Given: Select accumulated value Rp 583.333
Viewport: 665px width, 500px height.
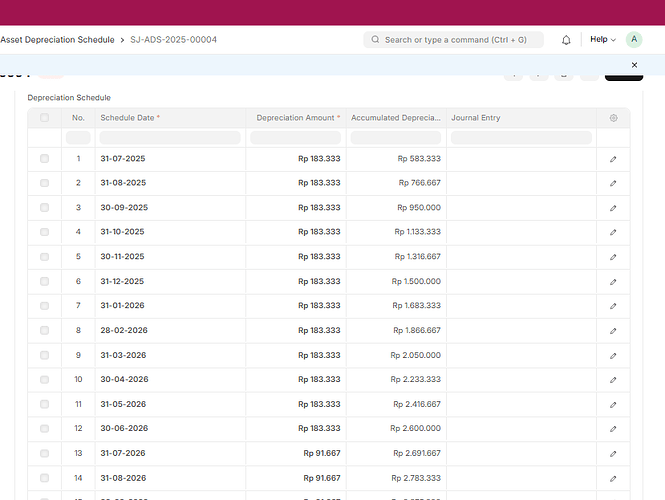Looking at the screenshot, I should click(419, 159).
